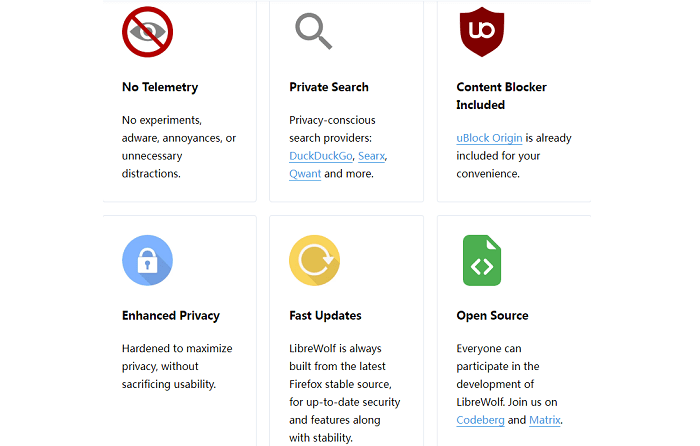Image resolution: width=700 pixels, height=446 pixels.
Task: Click the red uBlock Origin shield icon
Action: pyautogui.click(x=481, y=32)
